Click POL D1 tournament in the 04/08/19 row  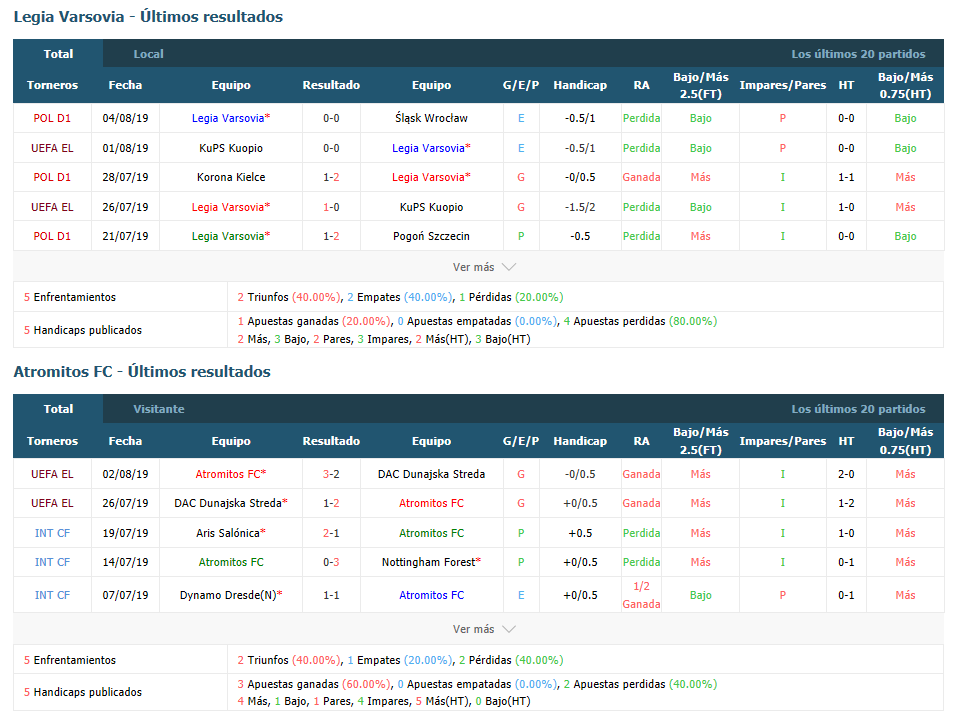52,118
